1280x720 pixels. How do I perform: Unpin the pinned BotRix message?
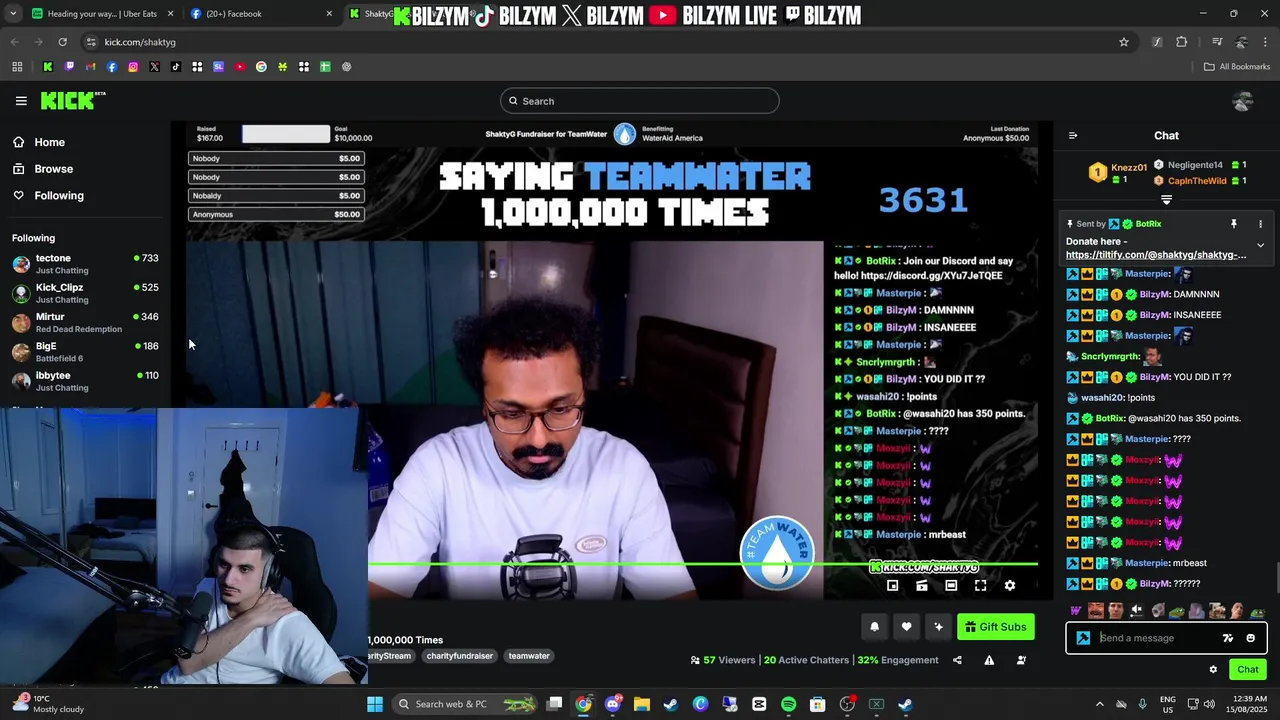pyautogui.click(x=1234, y=224)
